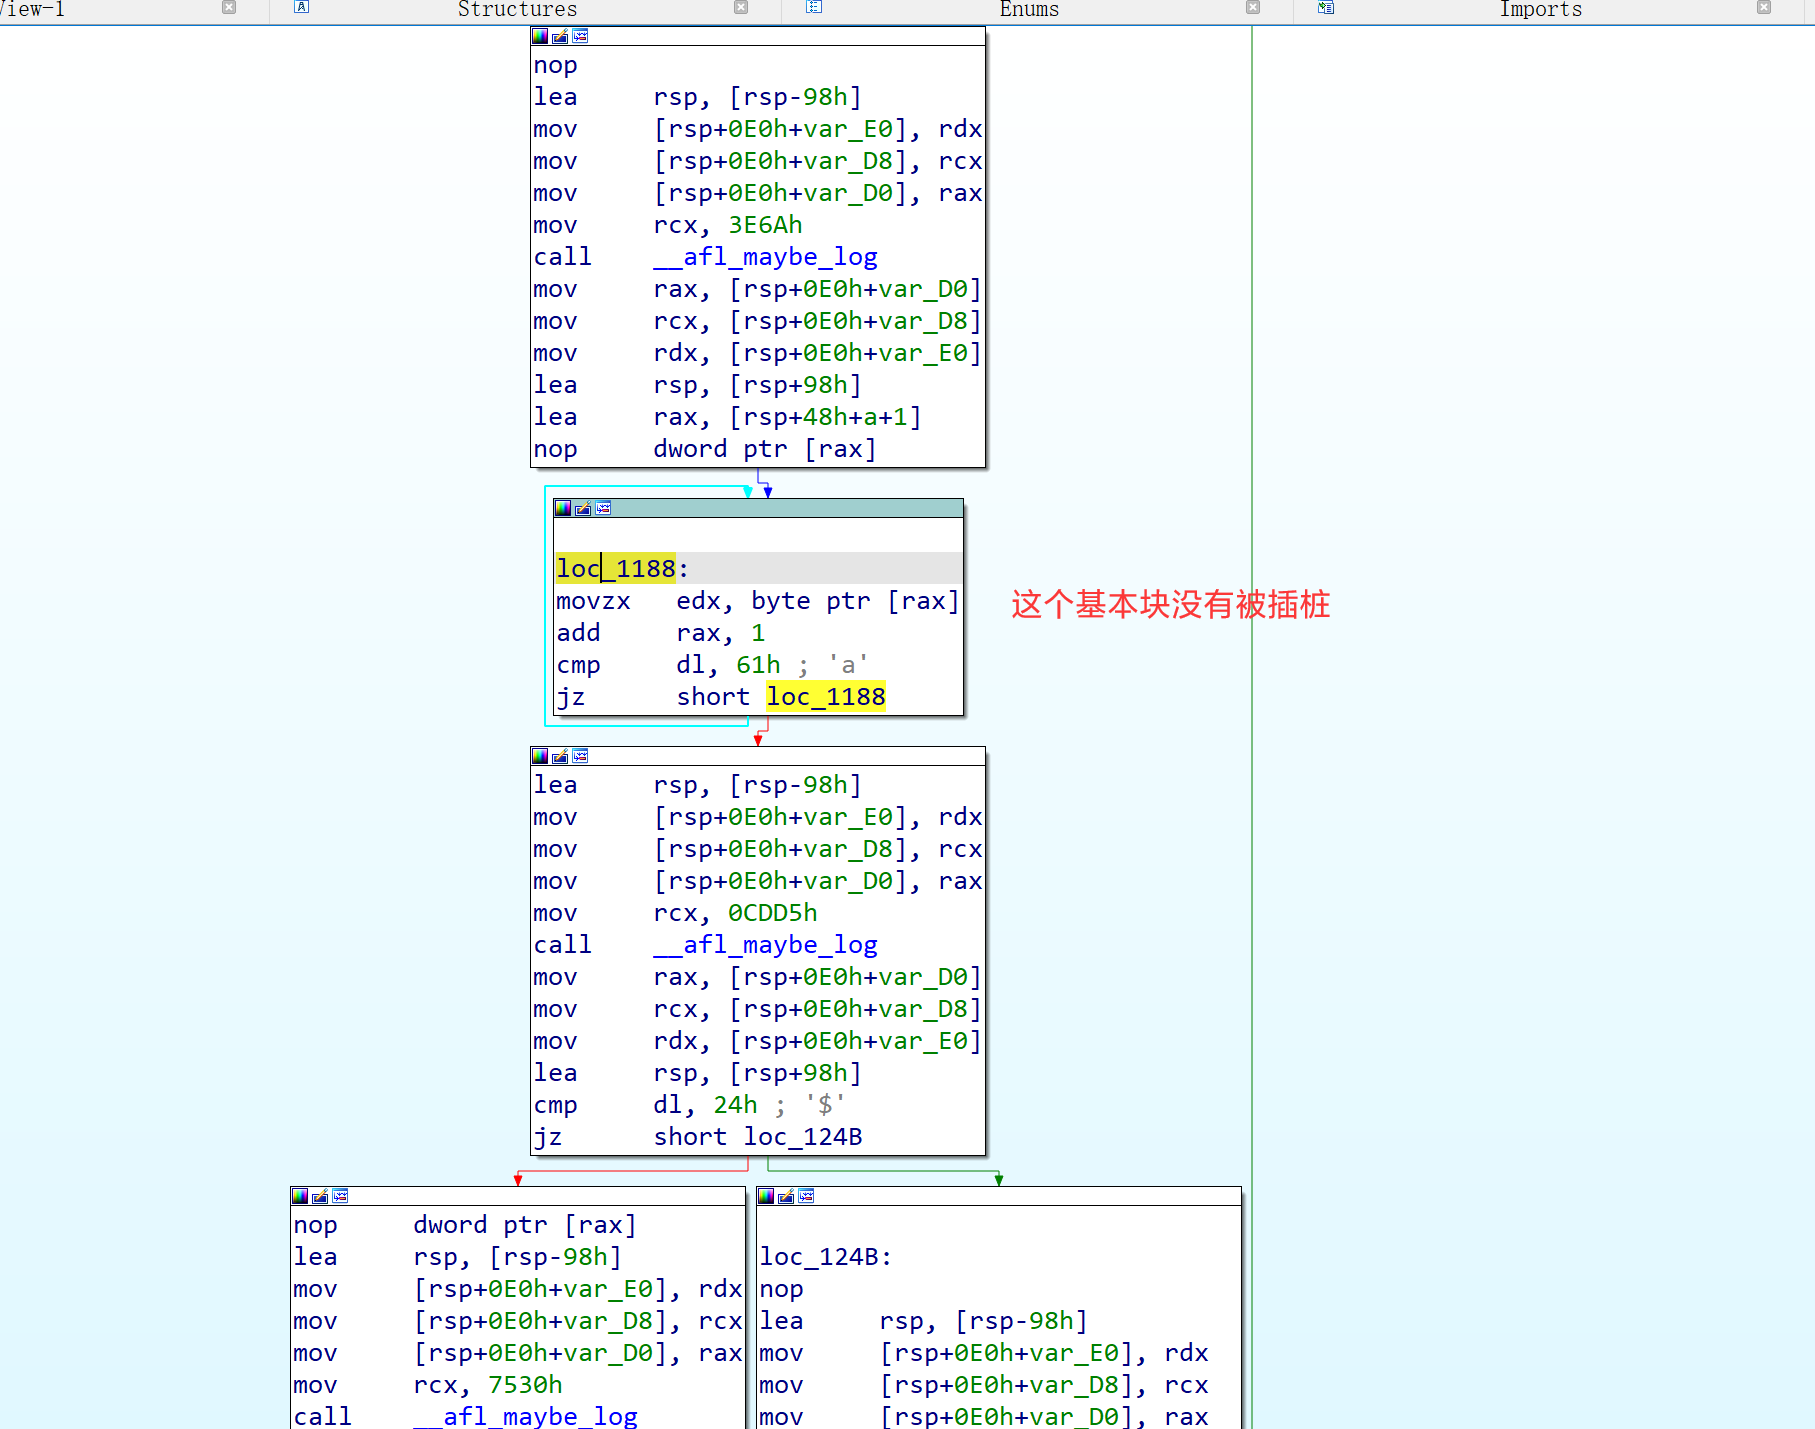Click the Imports tab icon
Image resolution: width=1815 pixels, height=1429 pixels.
(1326, 7)
